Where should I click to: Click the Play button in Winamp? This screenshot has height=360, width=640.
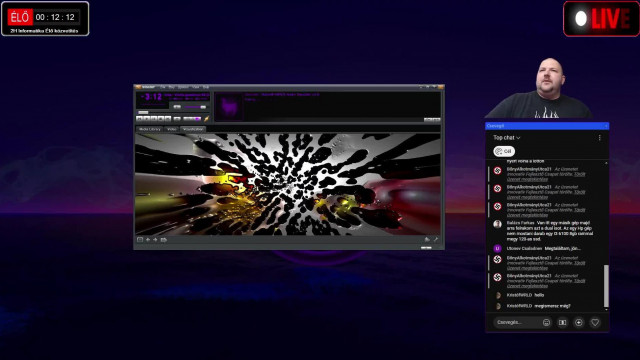tap(147, 118)
